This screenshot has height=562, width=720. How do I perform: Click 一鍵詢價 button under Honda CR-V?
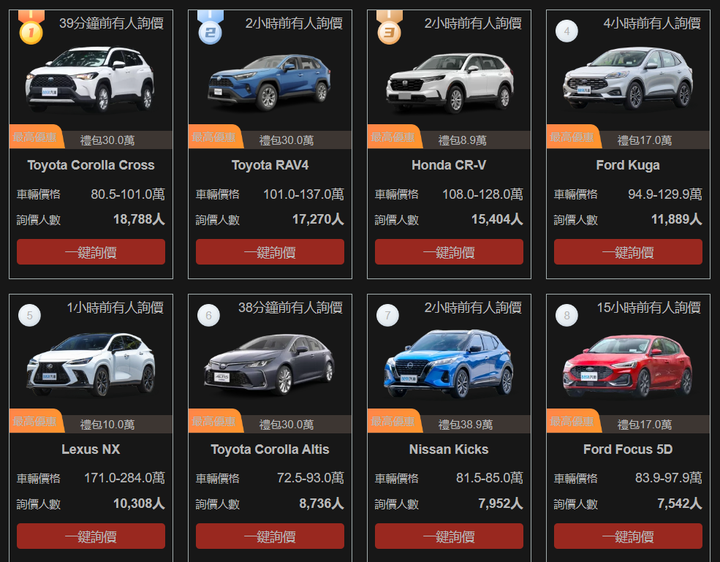tap(449, 252)
